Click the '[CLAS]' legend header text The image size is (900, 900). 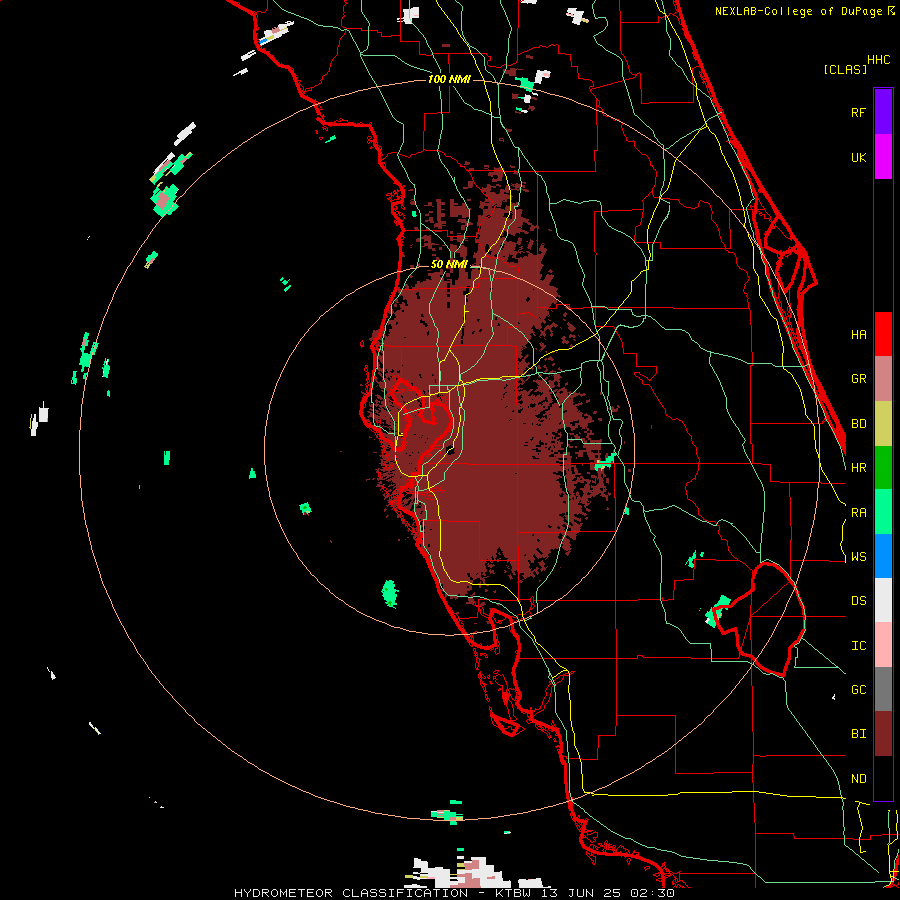[x=845, y=70]
